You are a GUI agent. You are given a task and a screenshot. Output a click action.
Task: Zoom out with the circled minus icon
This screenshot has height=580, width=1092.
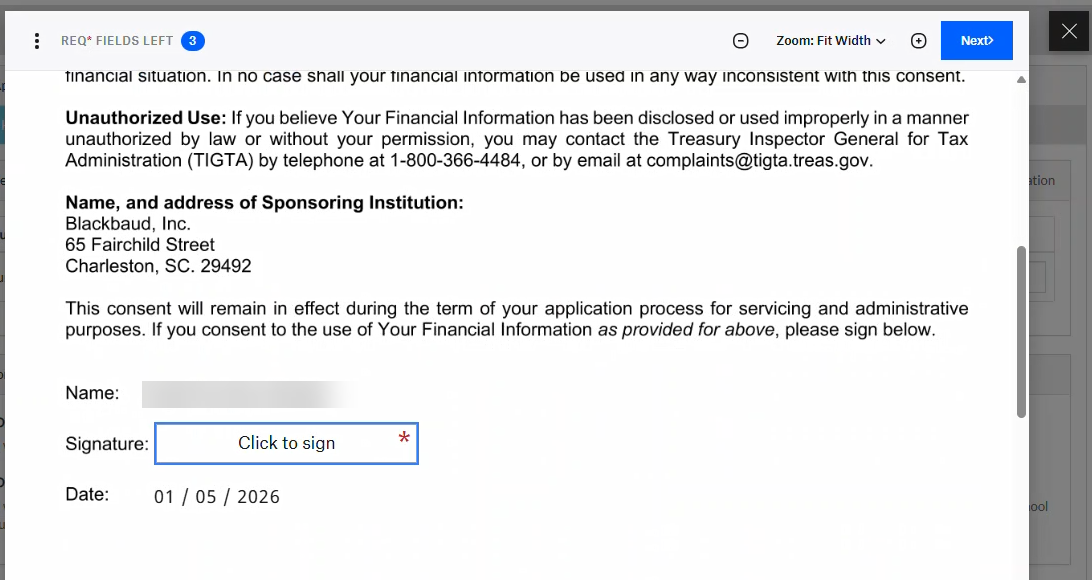(x=741, y=41)
